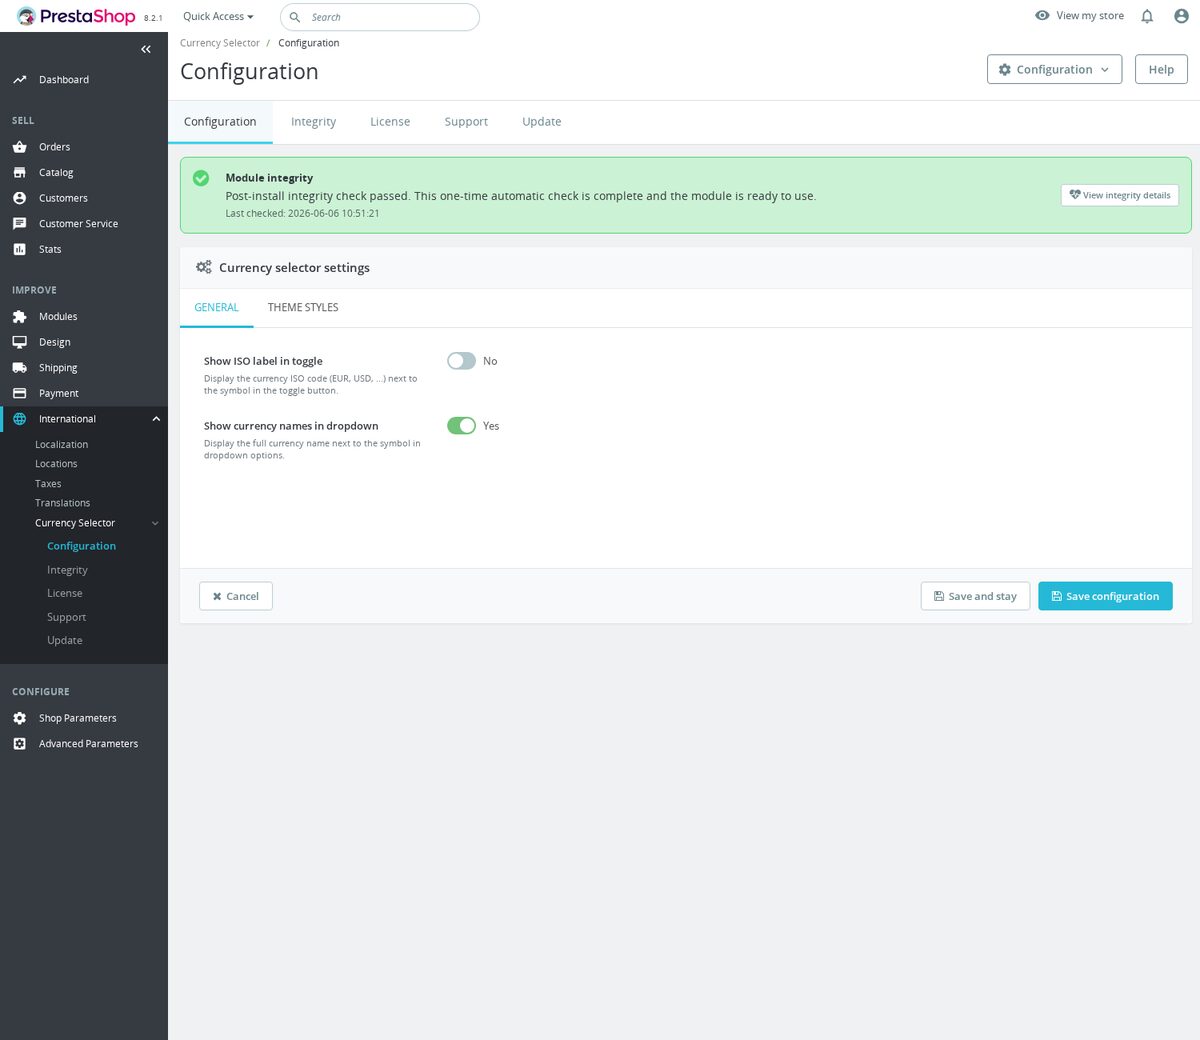Open Localization in the sidebar

pos(61,445)
